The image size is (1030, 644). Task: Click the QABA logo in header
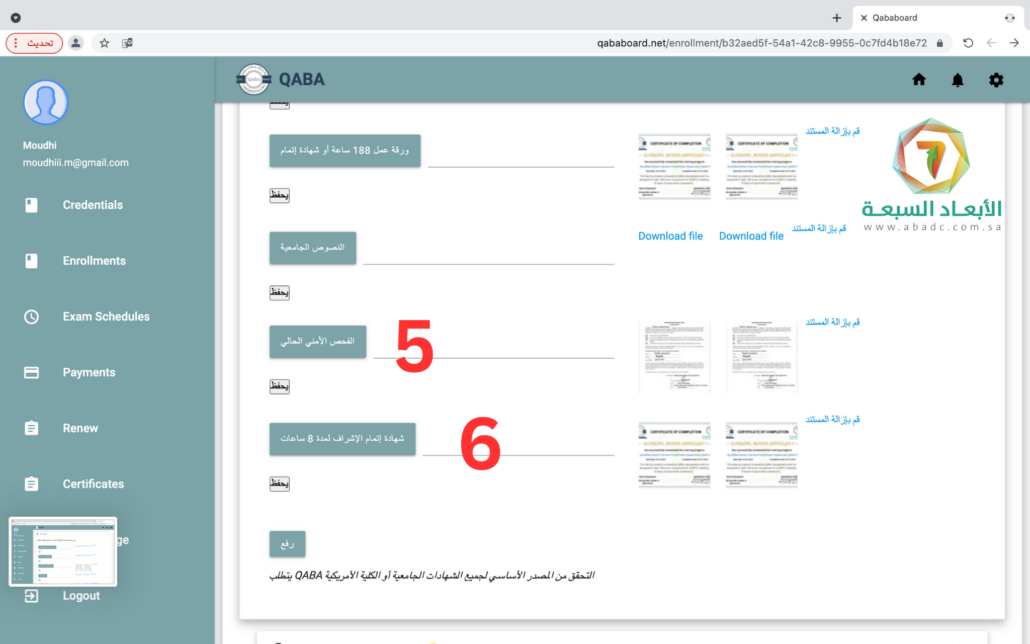click(x=254, y=80)
